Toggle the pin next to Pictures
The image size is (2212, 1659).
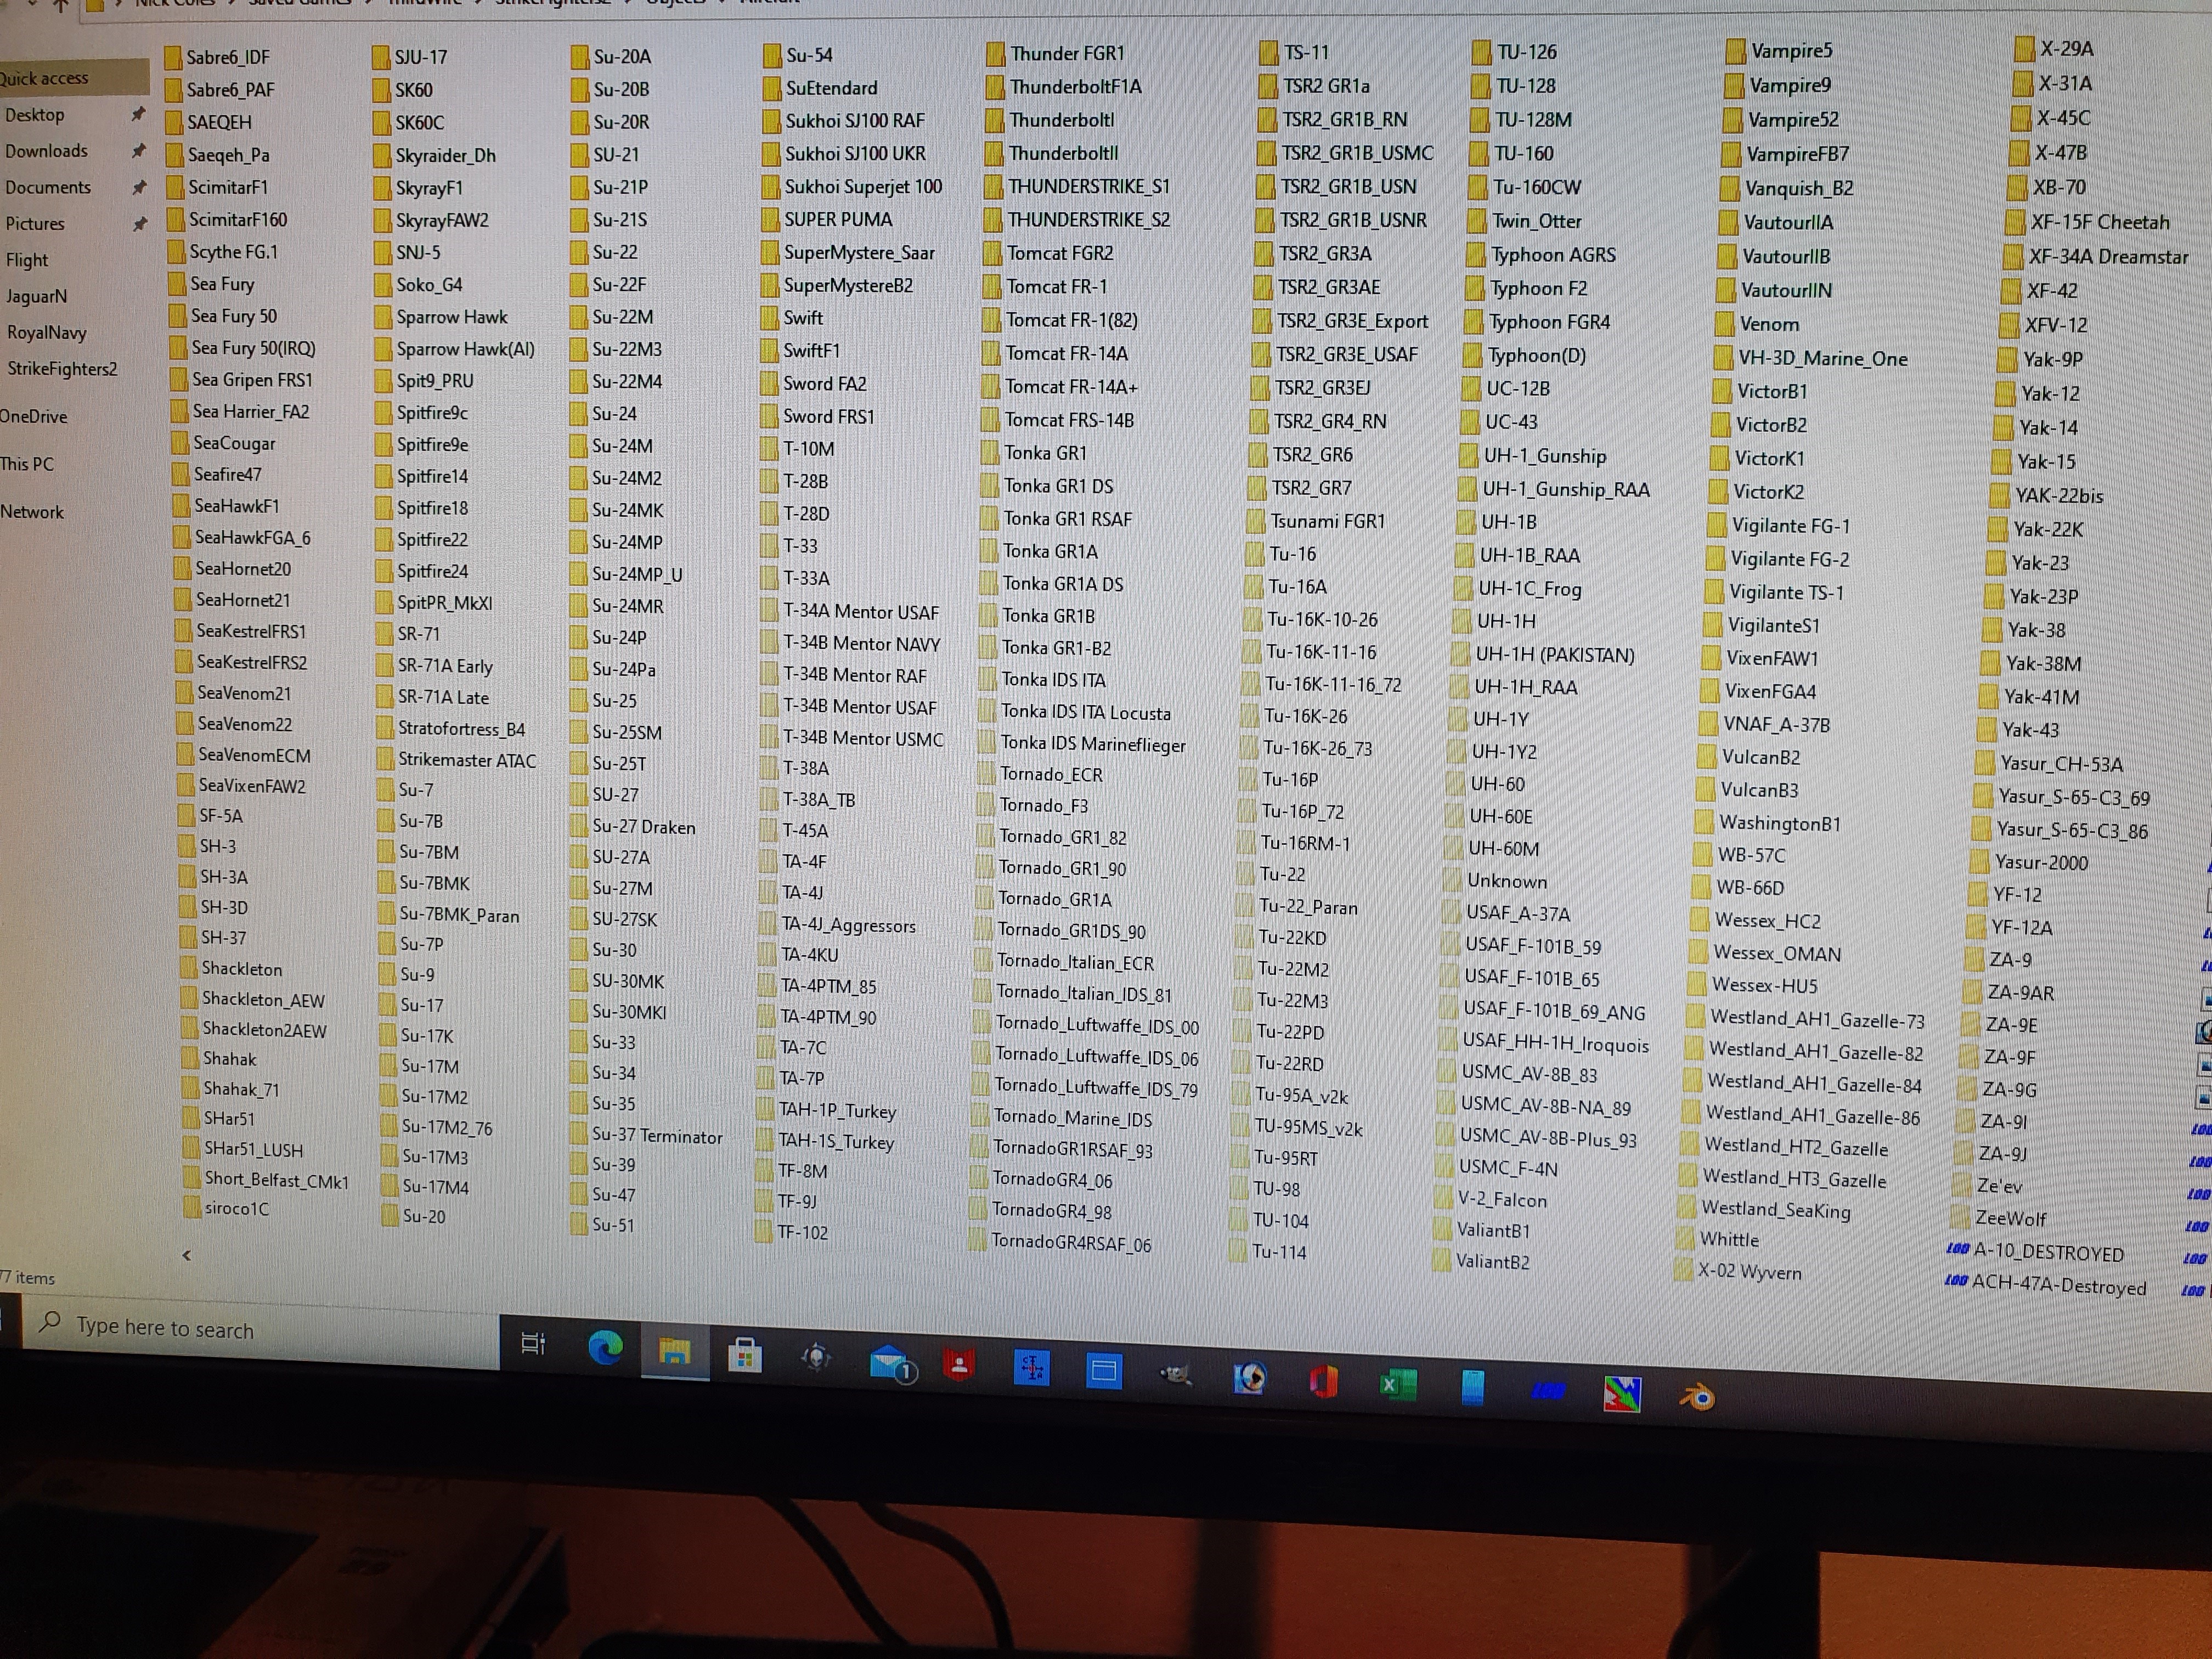[139, 223]
